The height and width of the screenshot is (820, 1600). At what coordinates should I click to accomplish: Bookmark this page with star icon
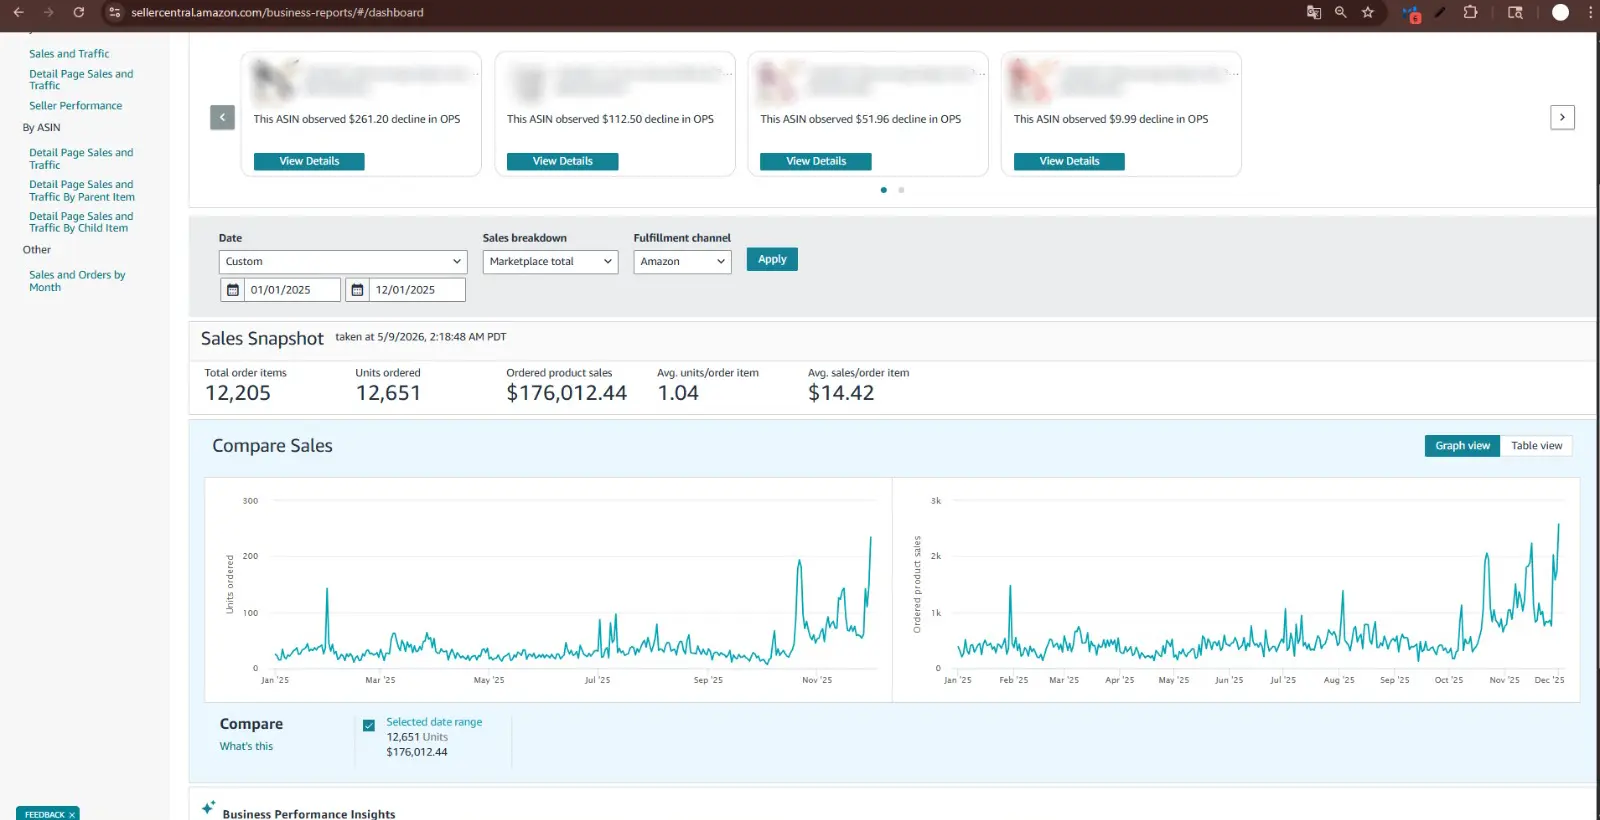1367,12
